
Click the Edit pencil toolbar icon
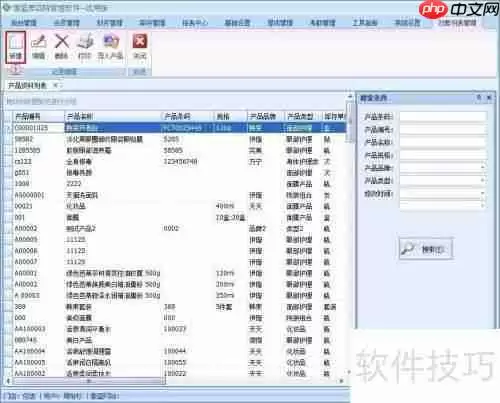click(x=39, y=47)
